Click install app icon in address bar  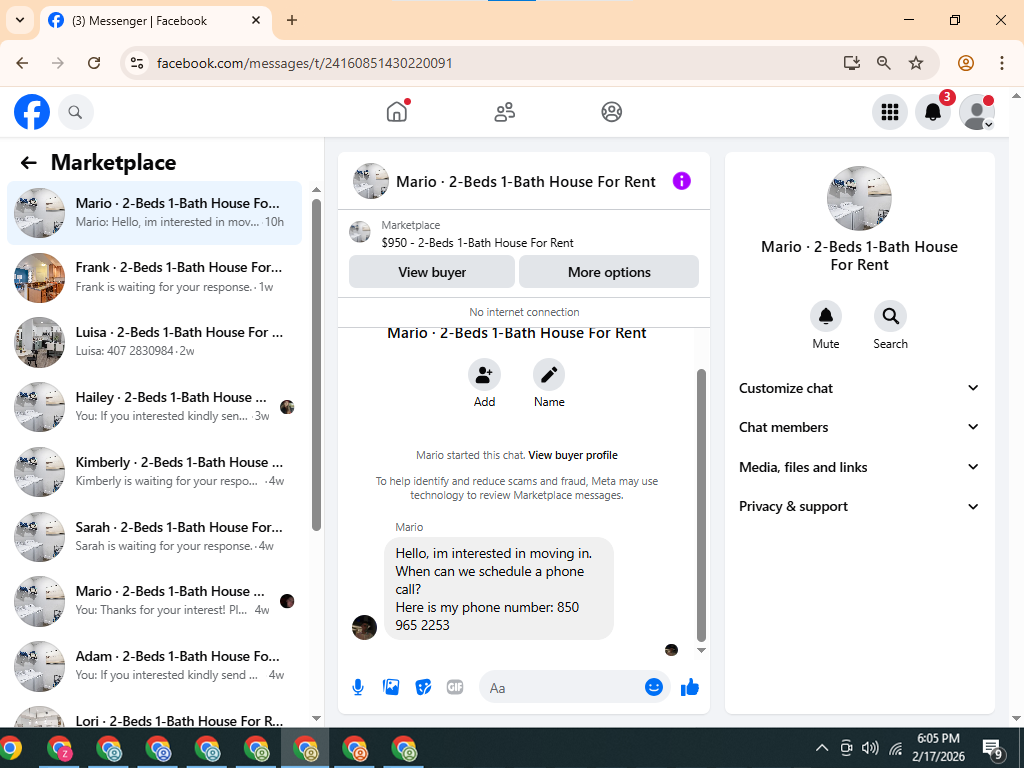point(851,63)
